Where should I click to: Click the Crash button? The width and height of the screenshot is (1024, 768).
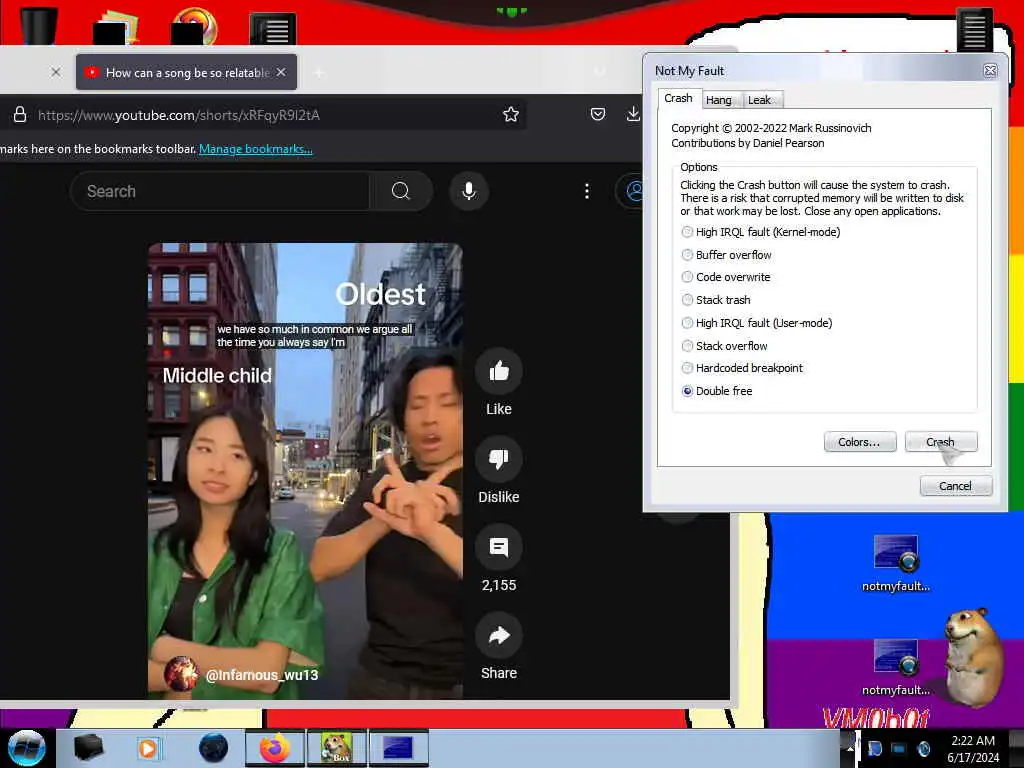coord(940,442)
